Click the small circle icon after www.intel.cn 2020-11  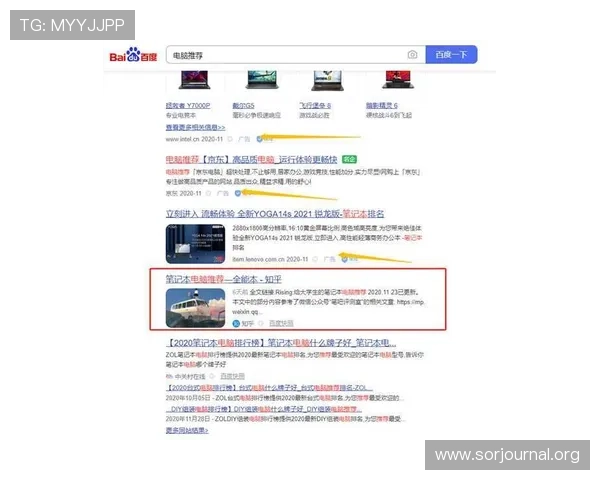[230, 139]
